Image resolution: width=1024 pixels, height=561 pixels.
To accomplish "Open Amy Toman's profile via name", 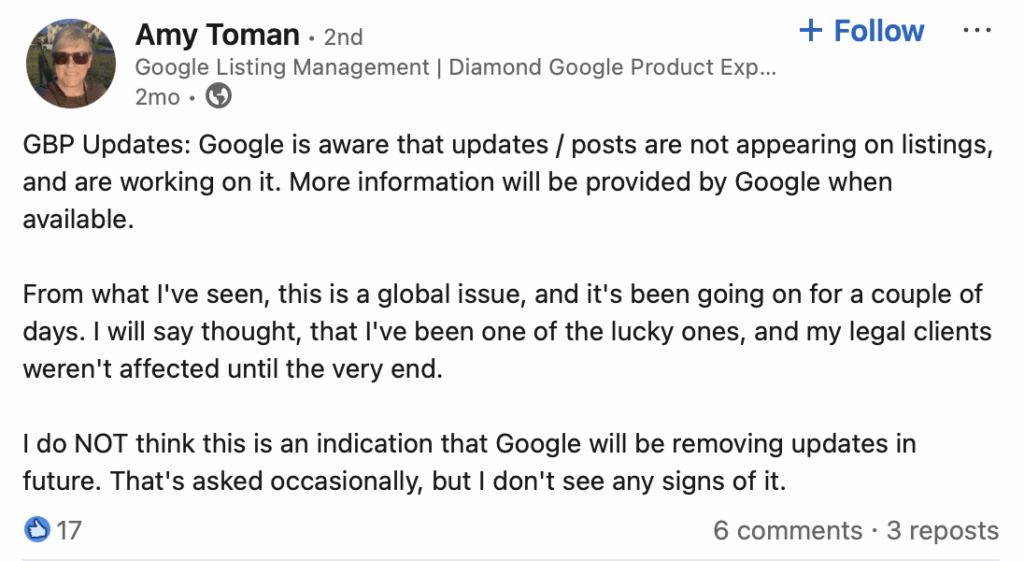I will (x=217, y=36).
